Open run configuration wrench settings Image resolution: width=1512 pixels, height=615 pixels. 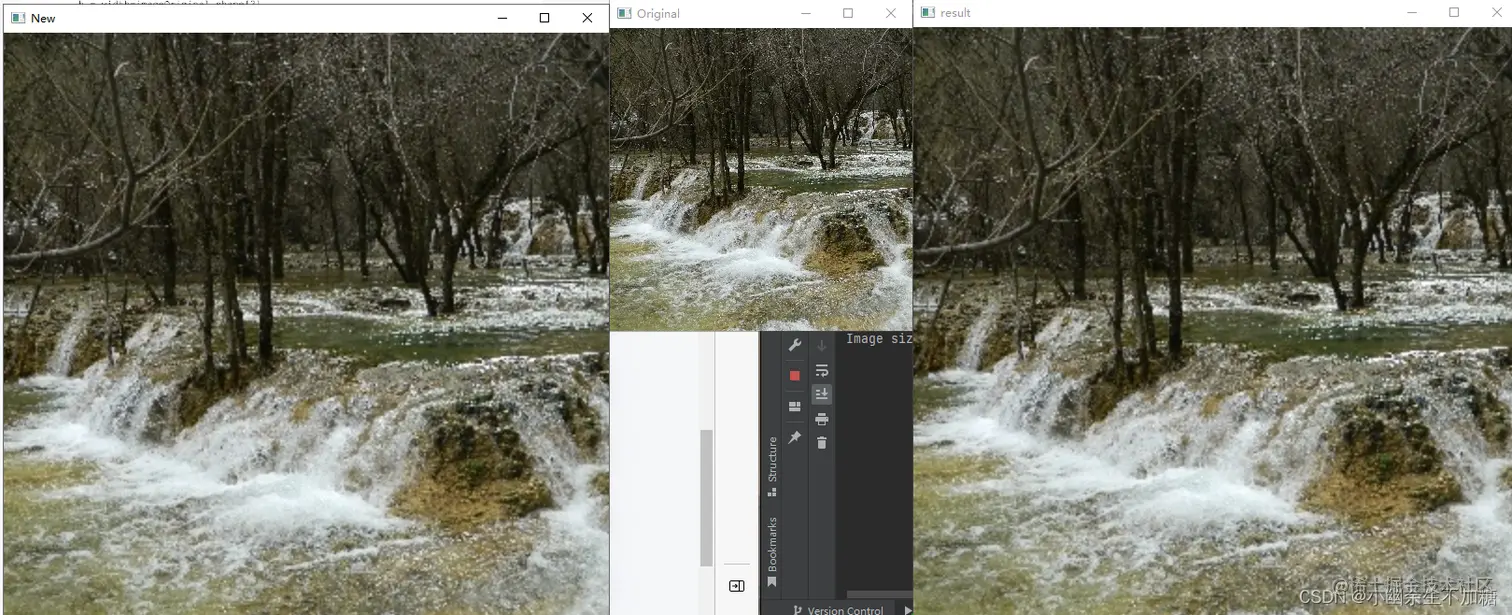pyautogui.click(x=795, y=345)
